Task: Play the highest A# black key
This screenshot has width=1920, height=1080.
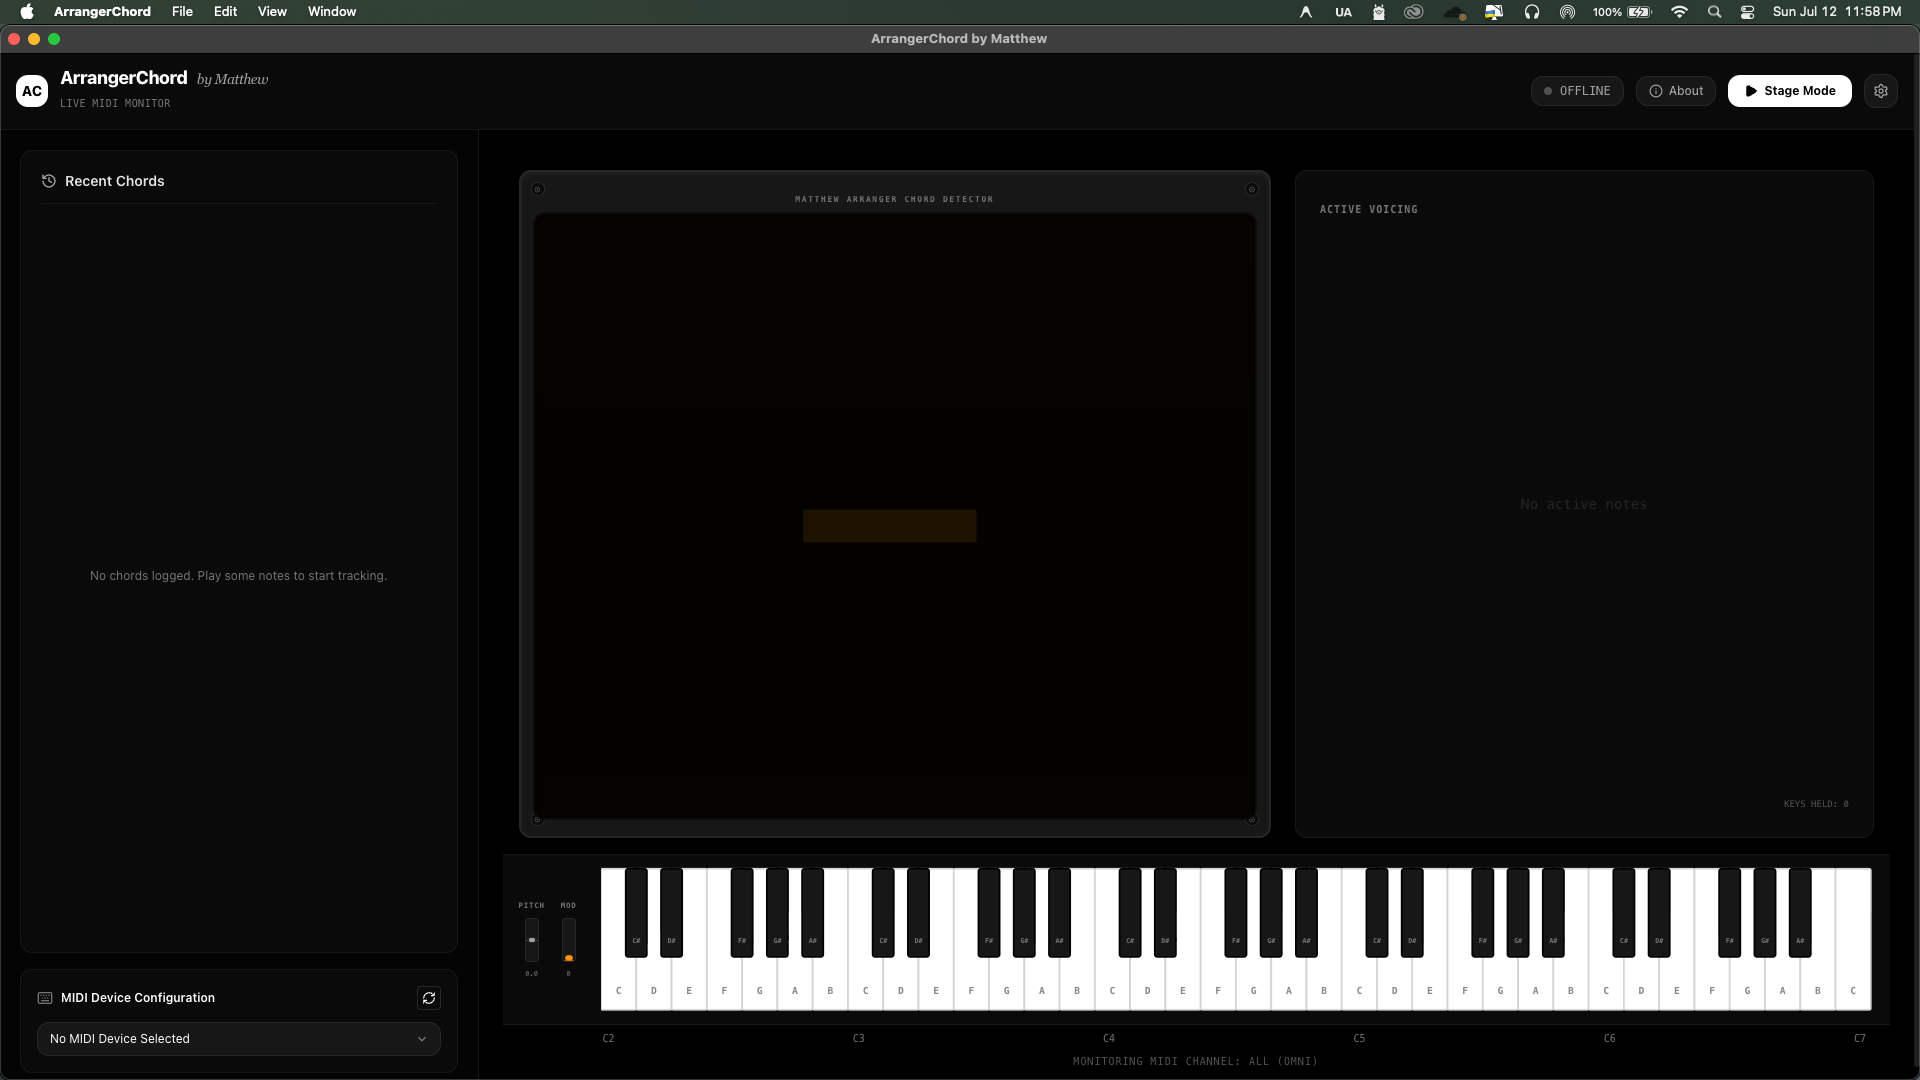Action: tap(1800, 912)
